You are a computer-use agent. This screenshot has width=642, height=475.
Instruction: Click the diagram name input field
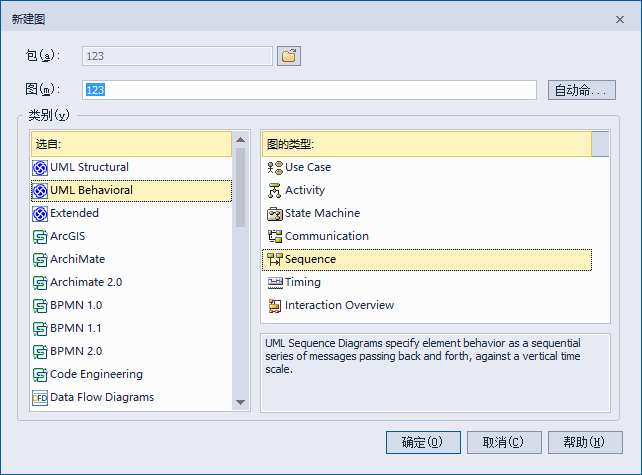(x=310, y=90)
